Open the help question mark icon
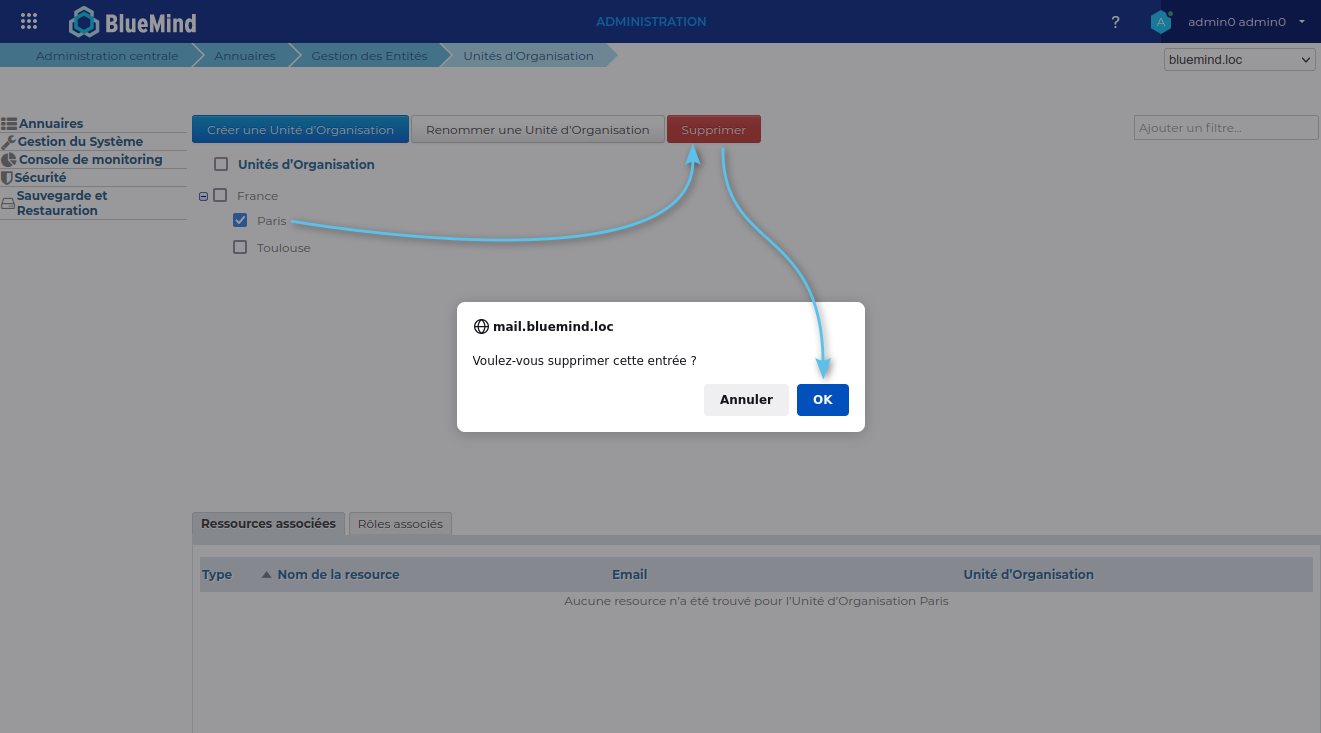The height and width of the screenshot is (733, 1321). pos(1116,22)
